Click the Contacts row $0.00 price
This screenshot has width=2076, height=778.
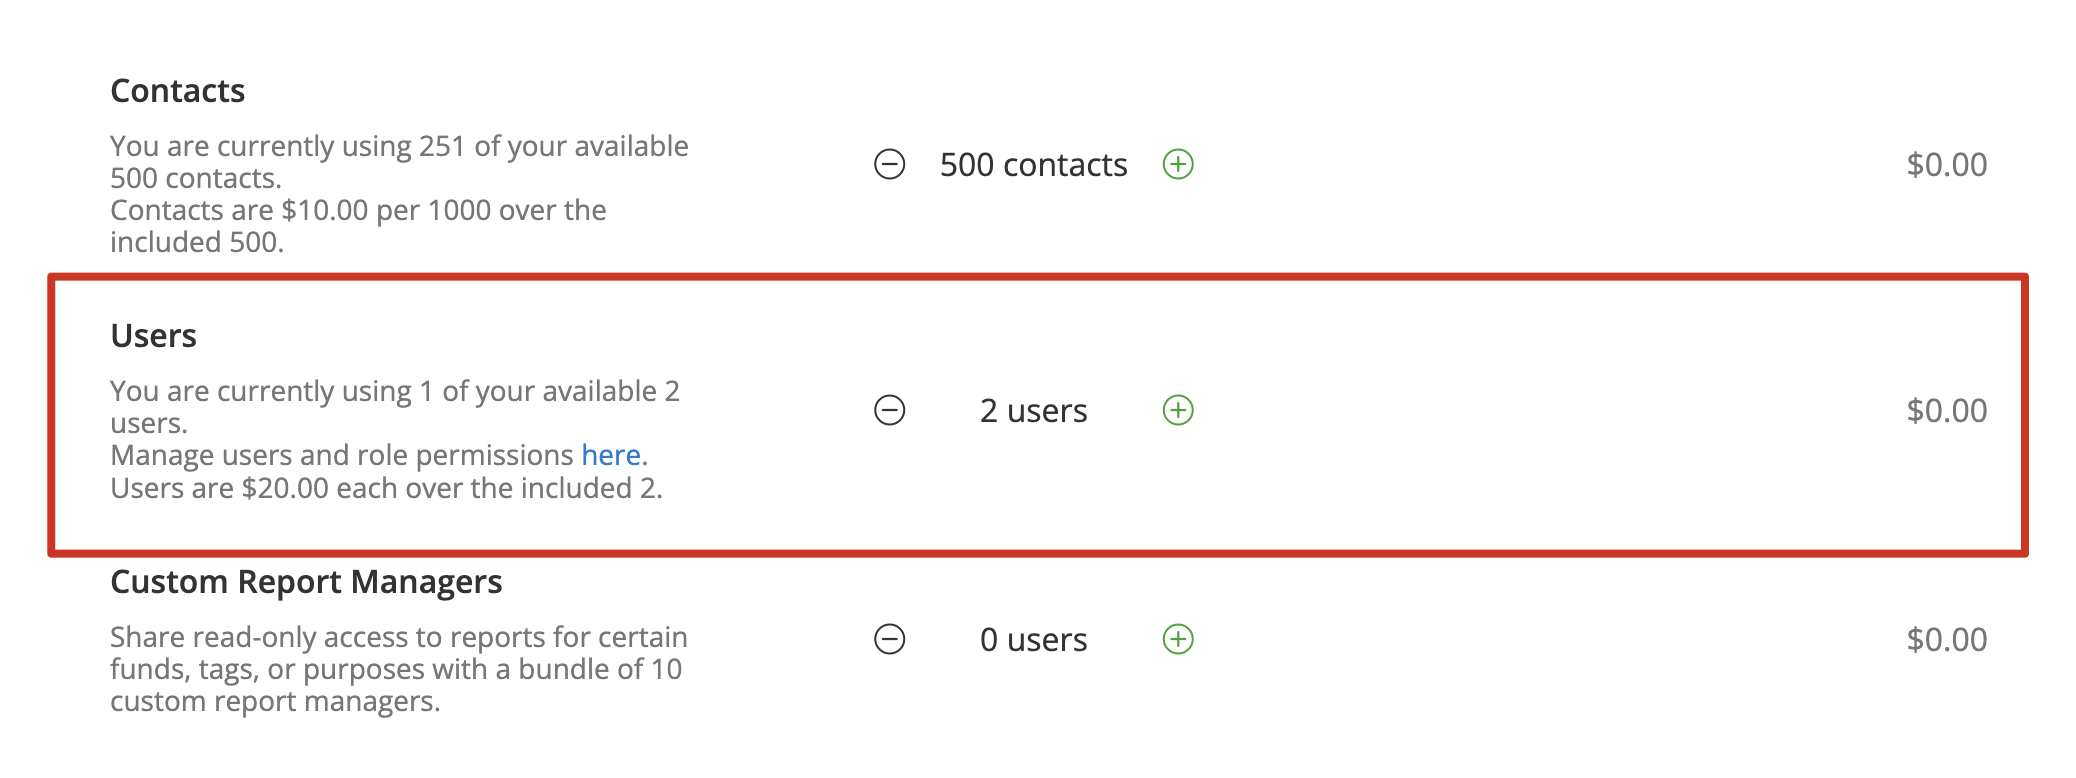[x=1946, y=165]
